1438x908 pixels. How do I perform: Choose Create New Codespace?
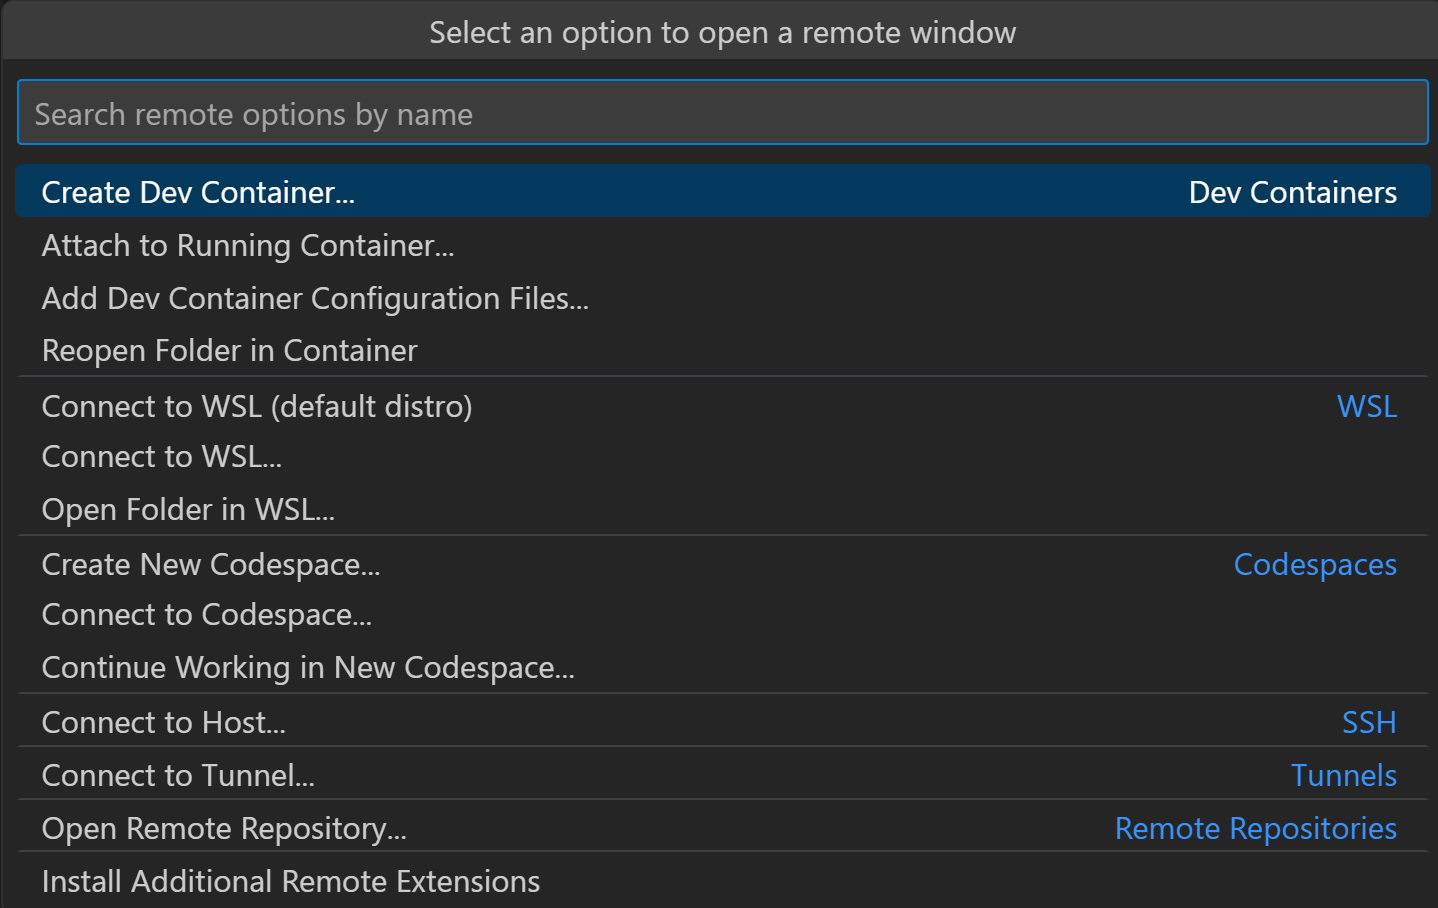[x=722, y=564]
